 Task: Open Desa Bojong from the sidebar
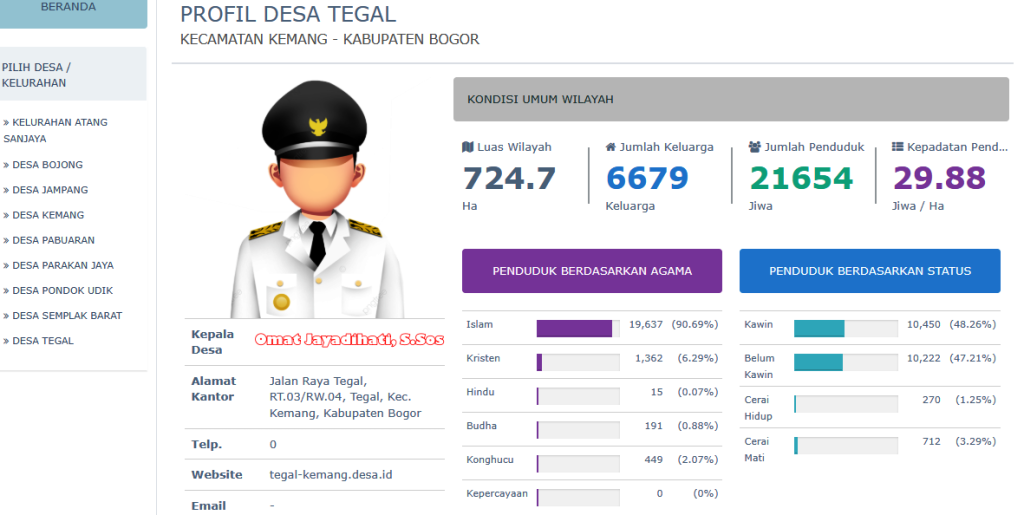(47, 165)
